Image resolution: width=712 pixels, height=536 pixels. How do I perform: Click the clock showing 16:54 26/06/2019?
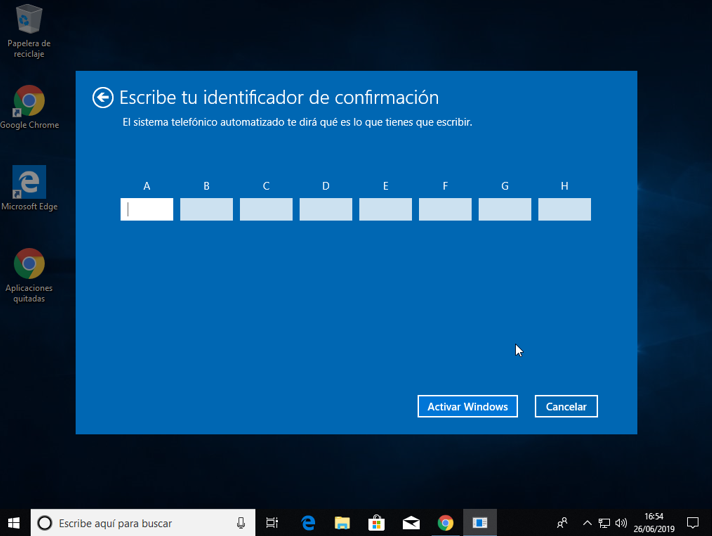tap(654, 523)
